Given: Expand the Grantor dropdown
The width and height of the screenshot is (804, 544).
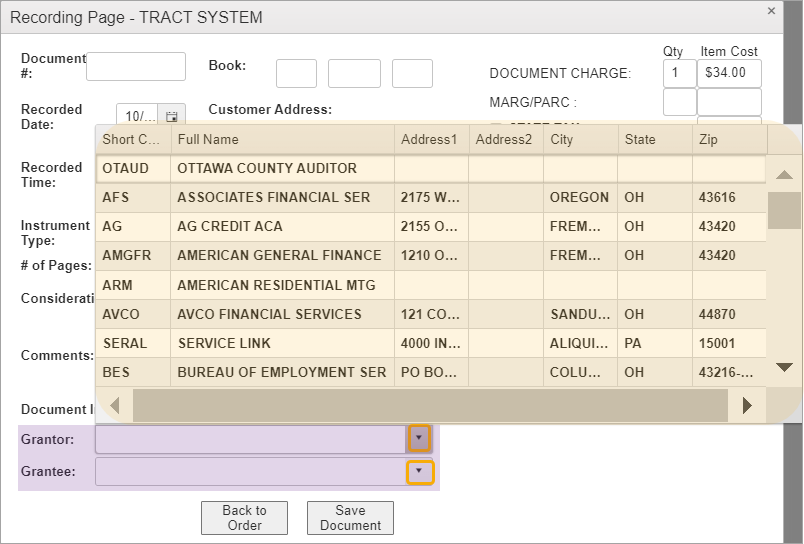Looking at the screenshot, I should (x=420, y=438).
